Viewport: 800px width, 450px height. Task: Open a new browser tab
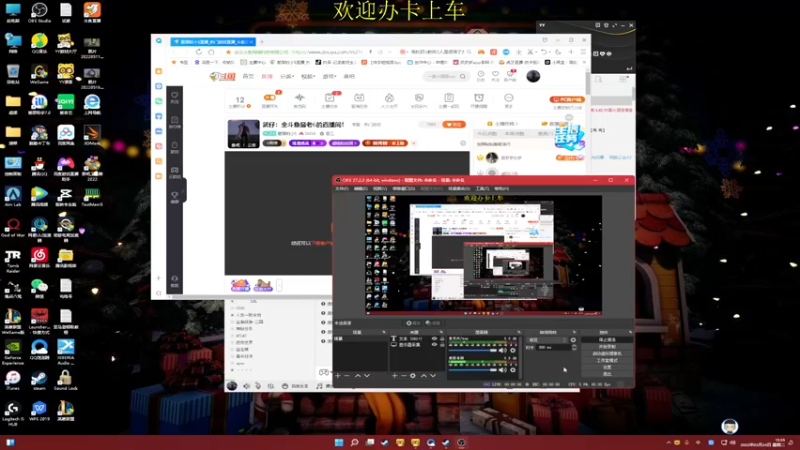[x=262, y=42]
